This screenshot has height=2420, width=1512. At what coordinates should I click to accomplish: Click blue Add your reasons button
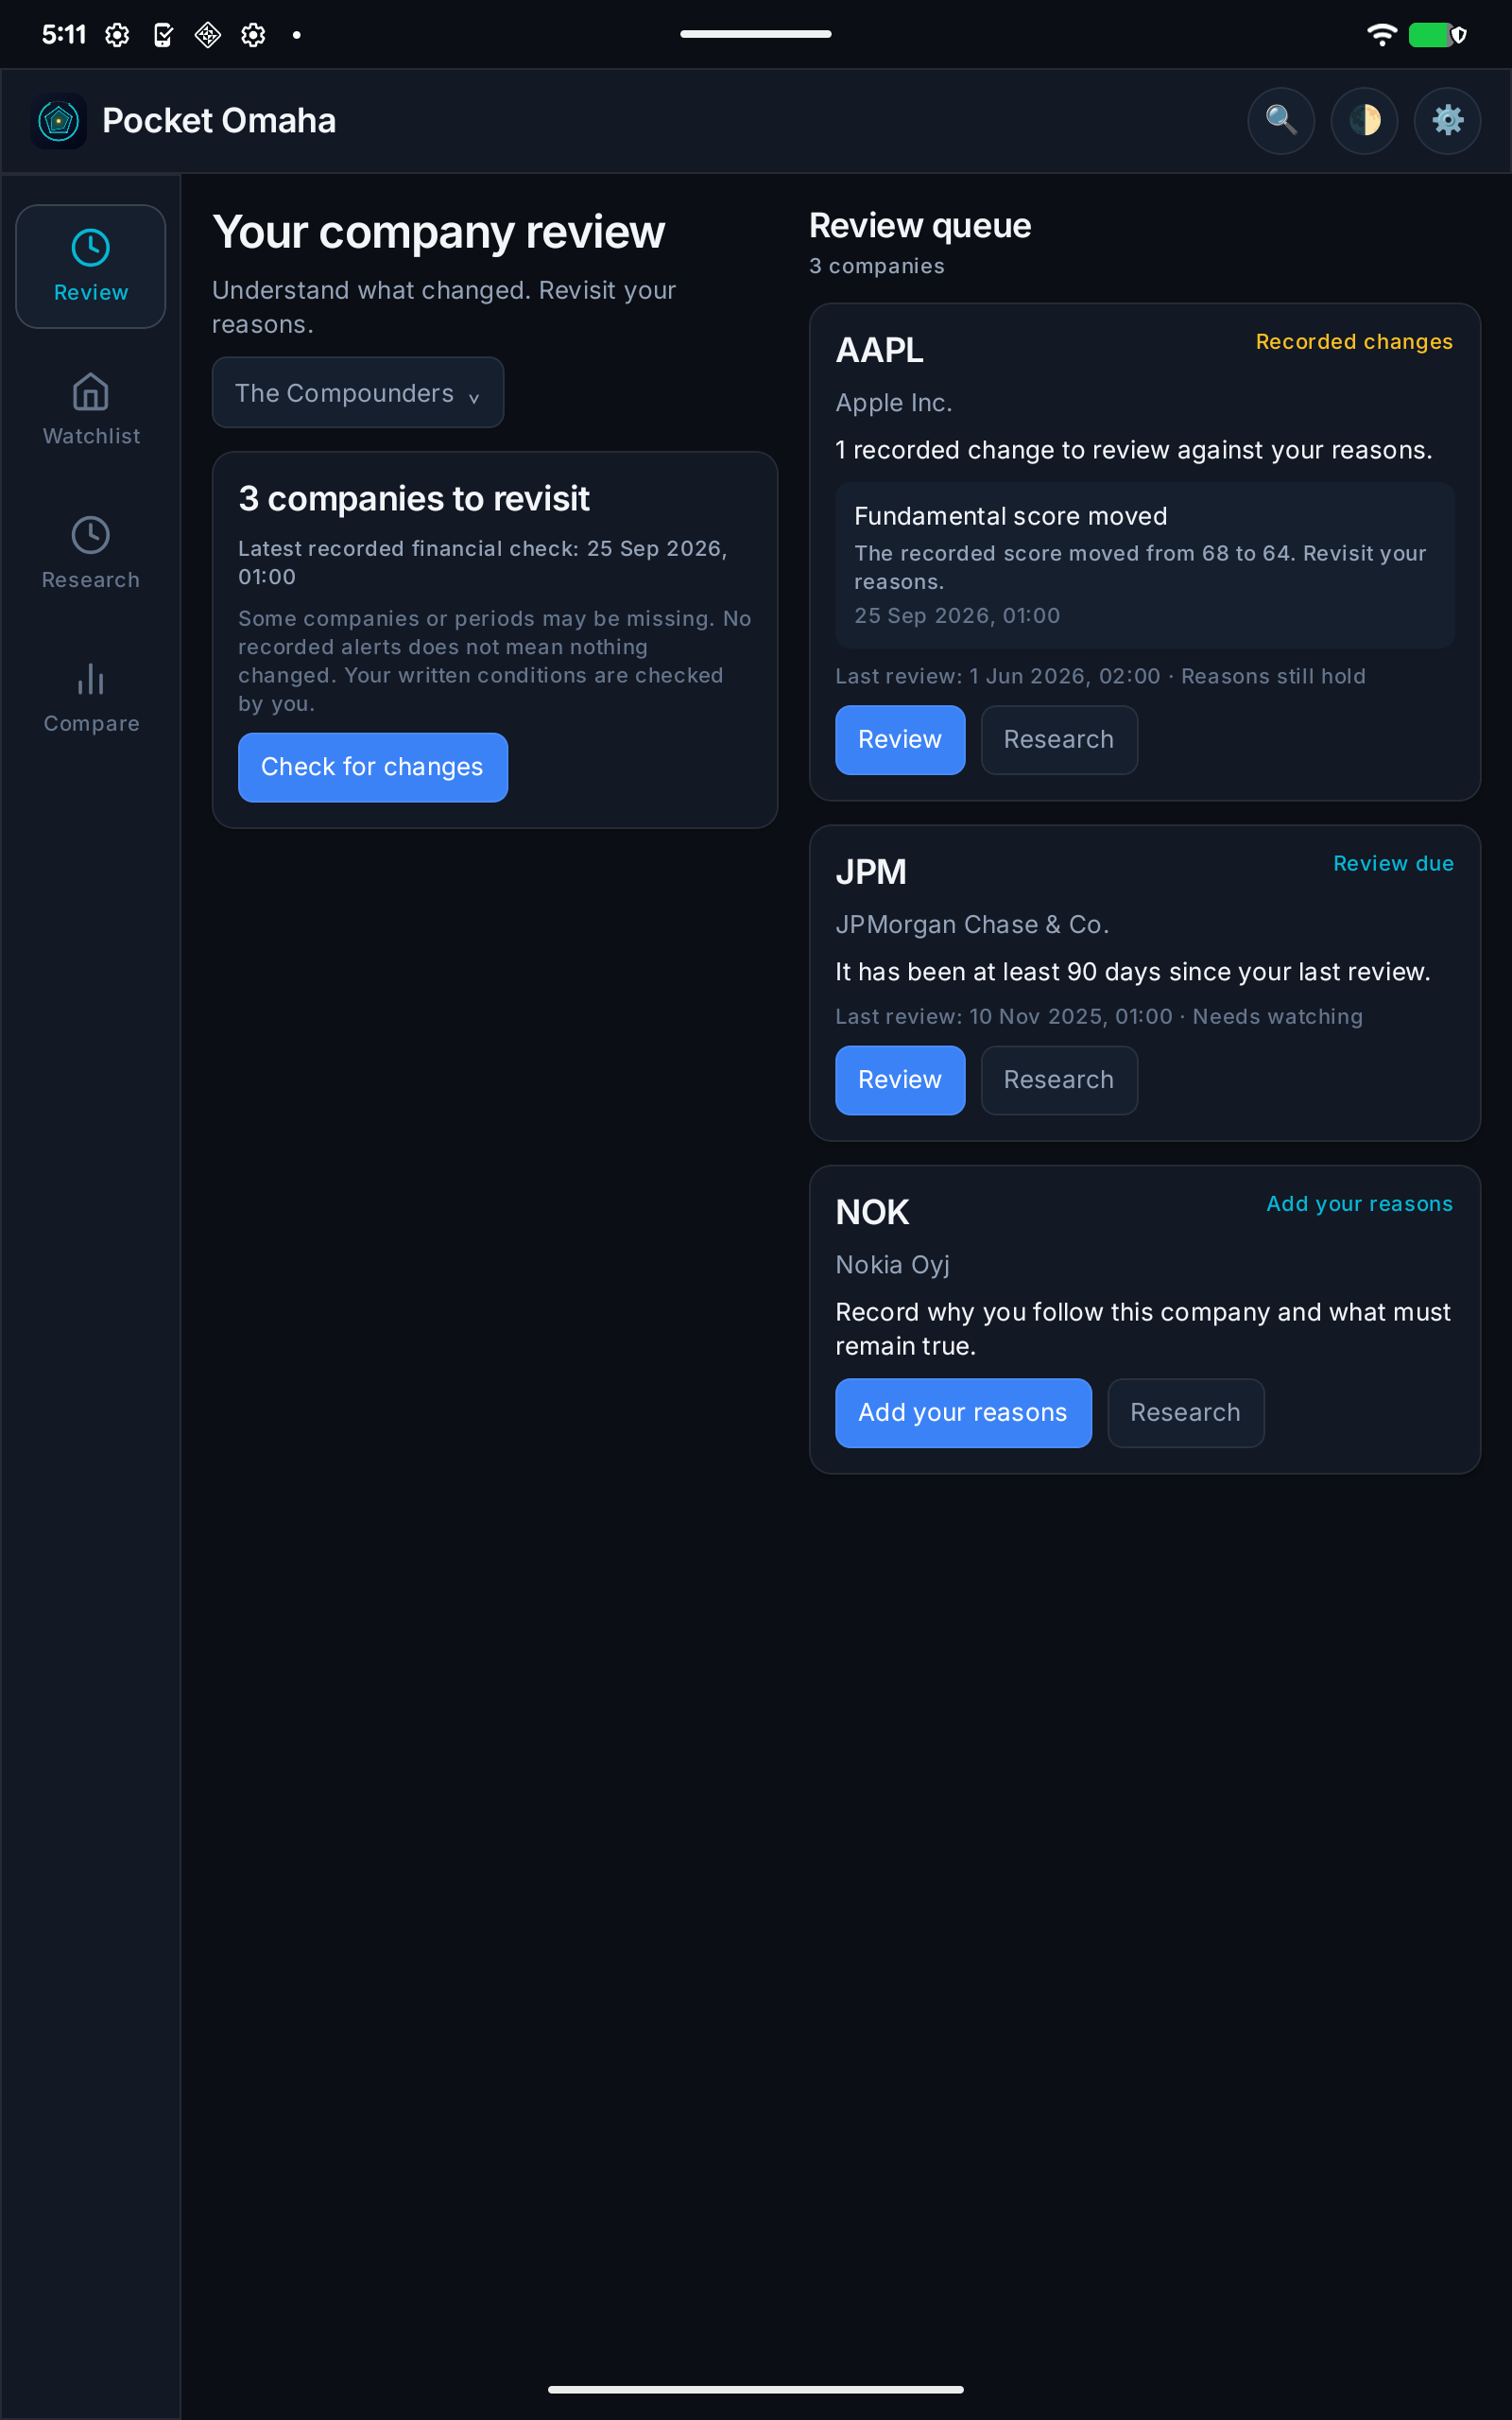pos(963,1413)
